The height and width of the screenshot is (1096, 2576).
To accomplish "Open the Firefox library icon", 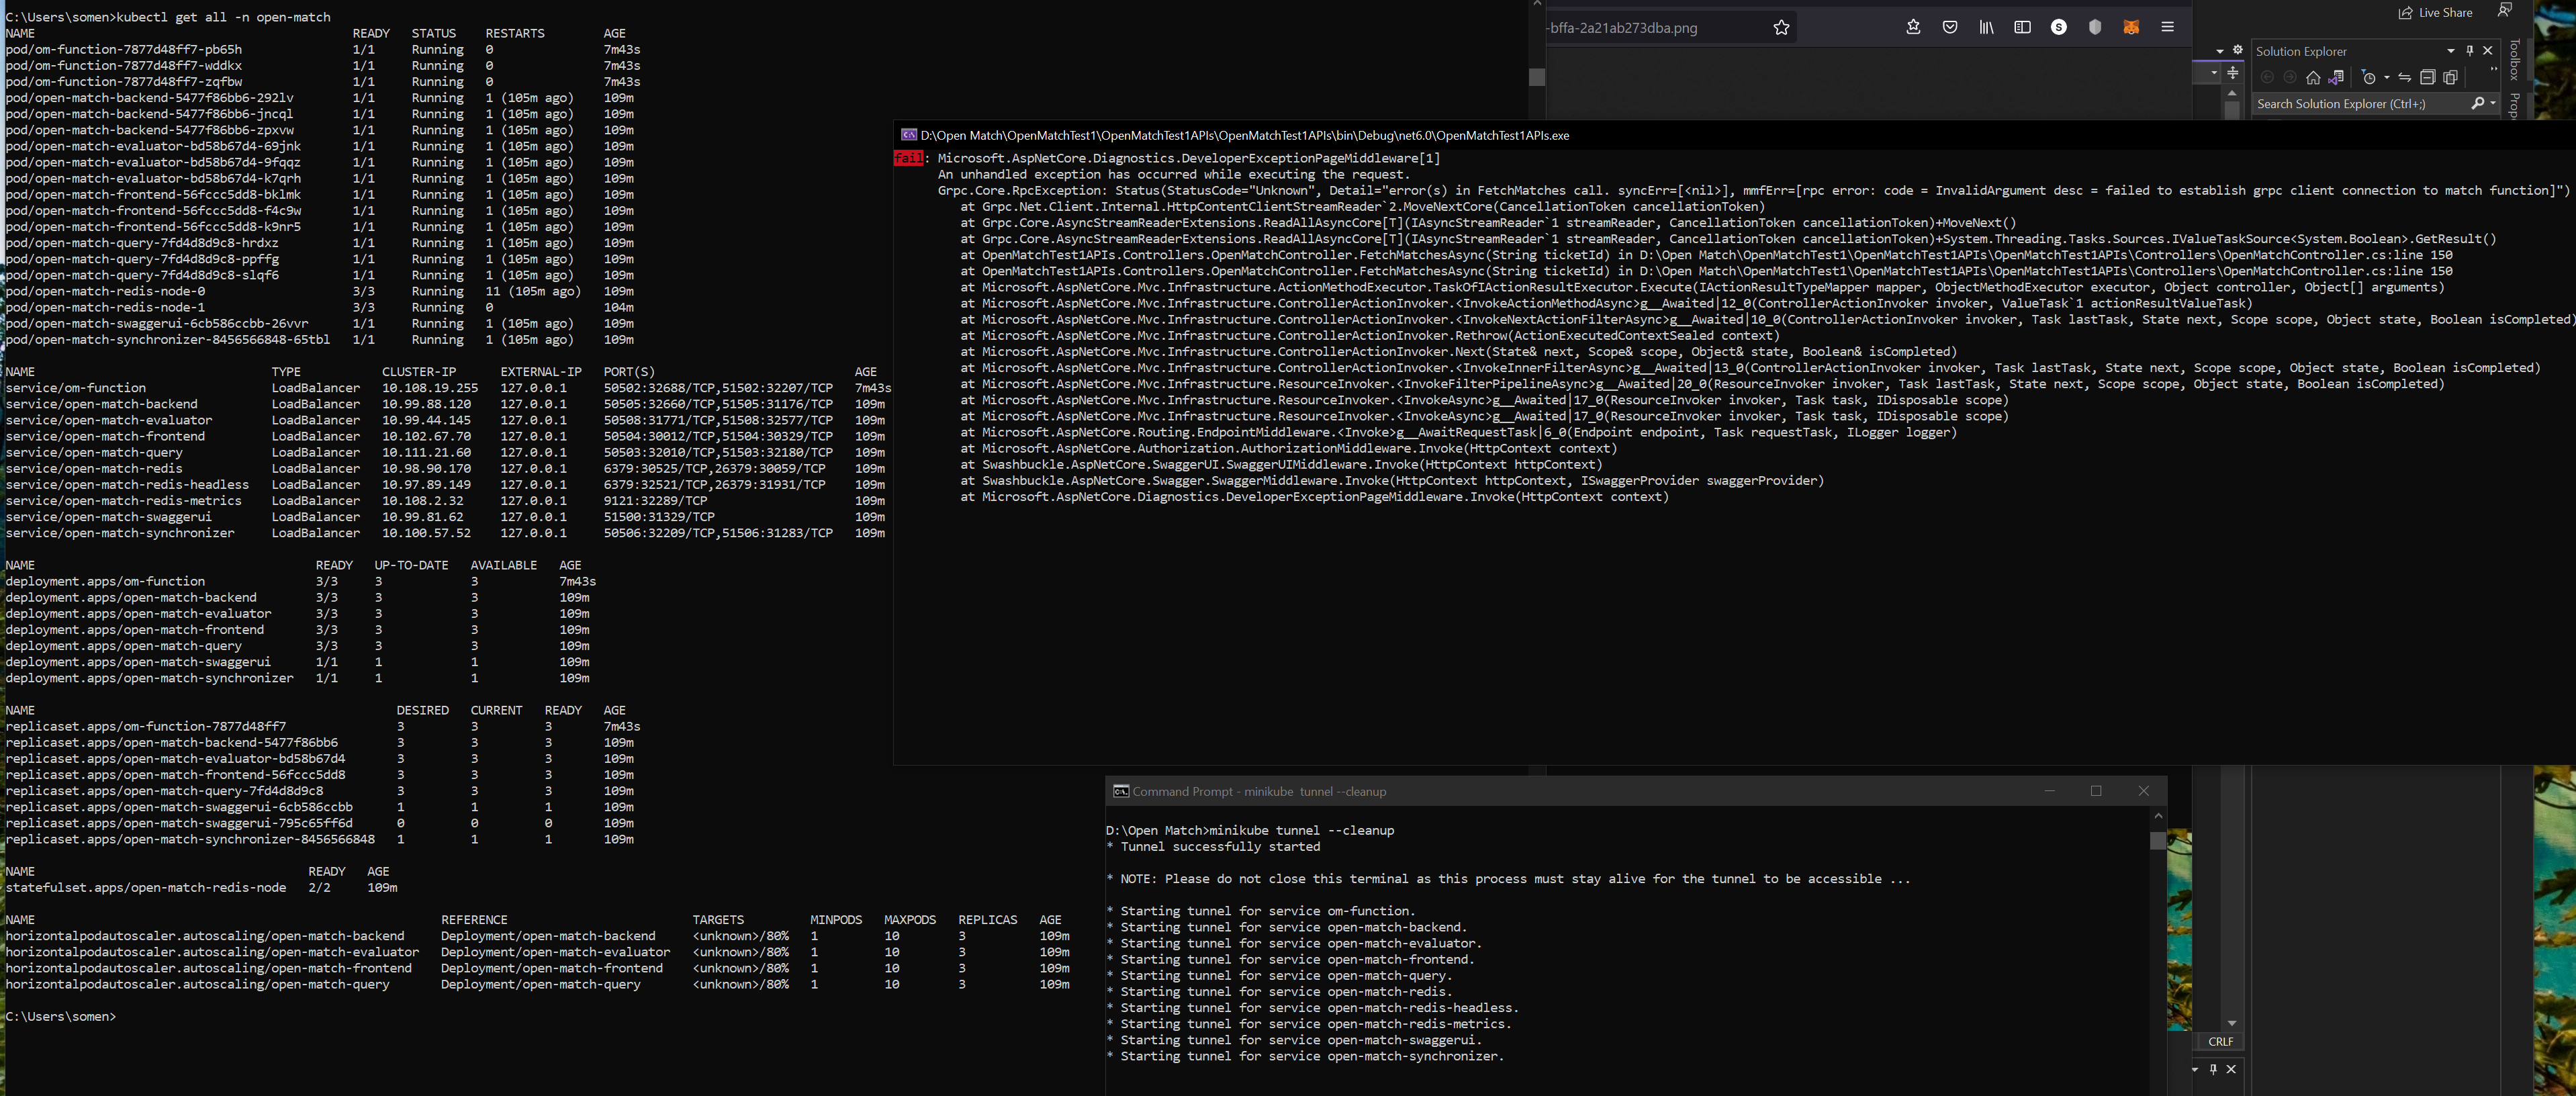I will (x=1987, y=27).
